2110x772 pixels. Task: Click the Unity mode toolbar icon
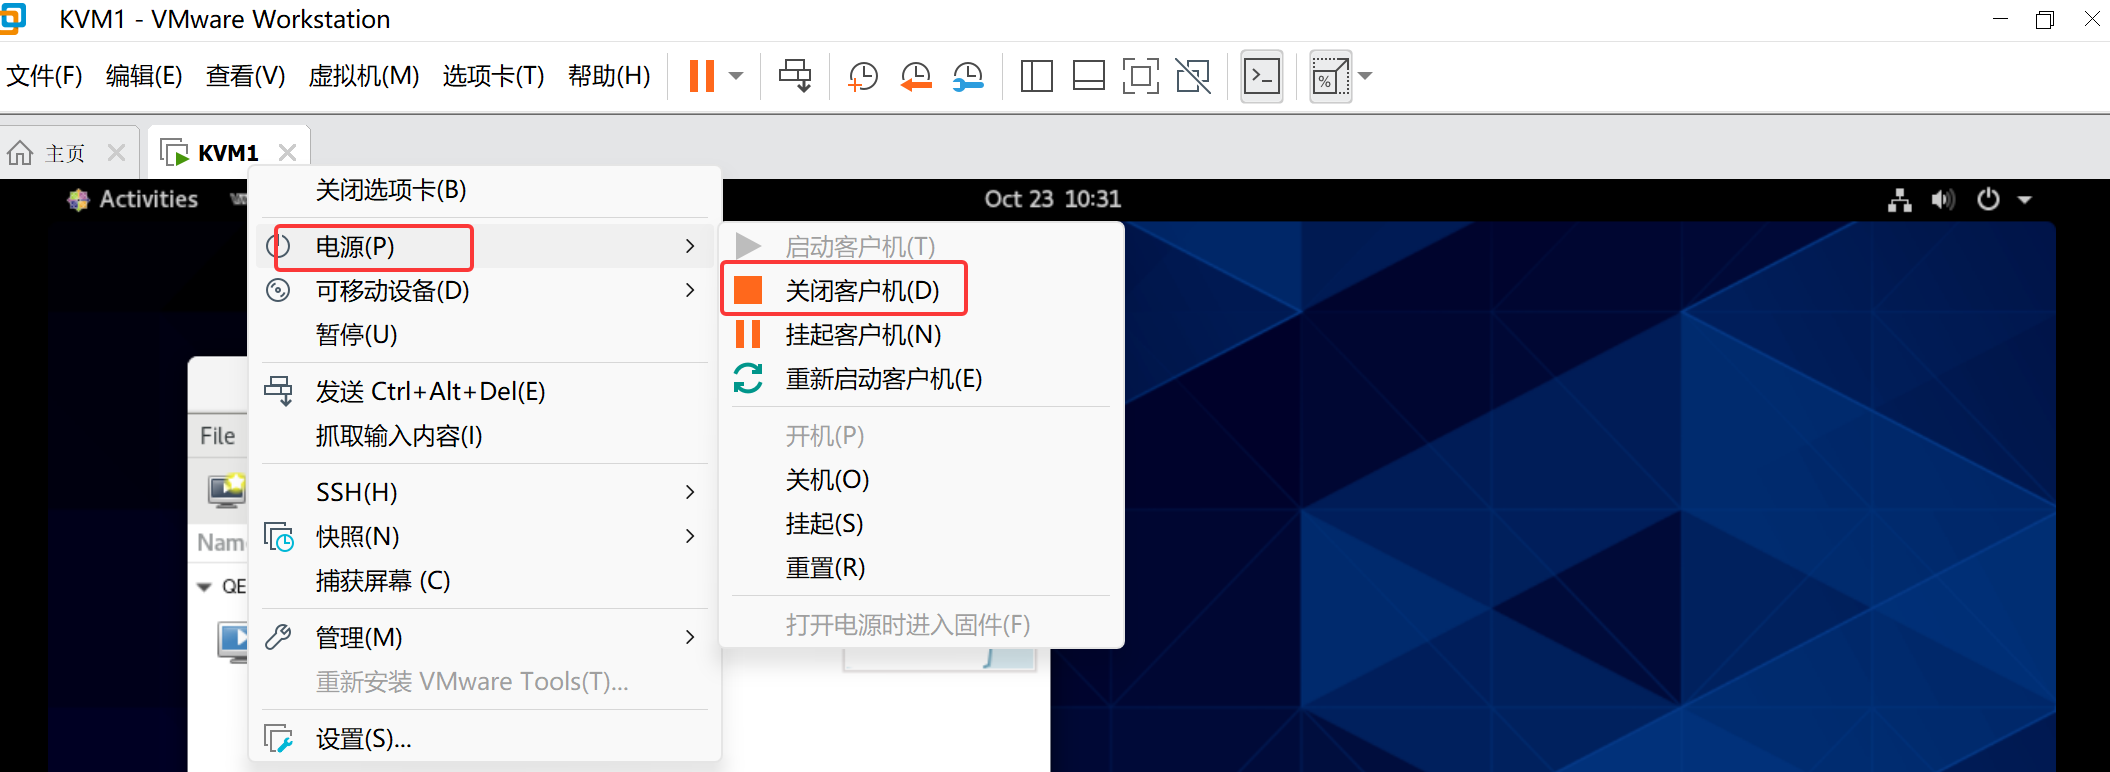point(1193,76)
